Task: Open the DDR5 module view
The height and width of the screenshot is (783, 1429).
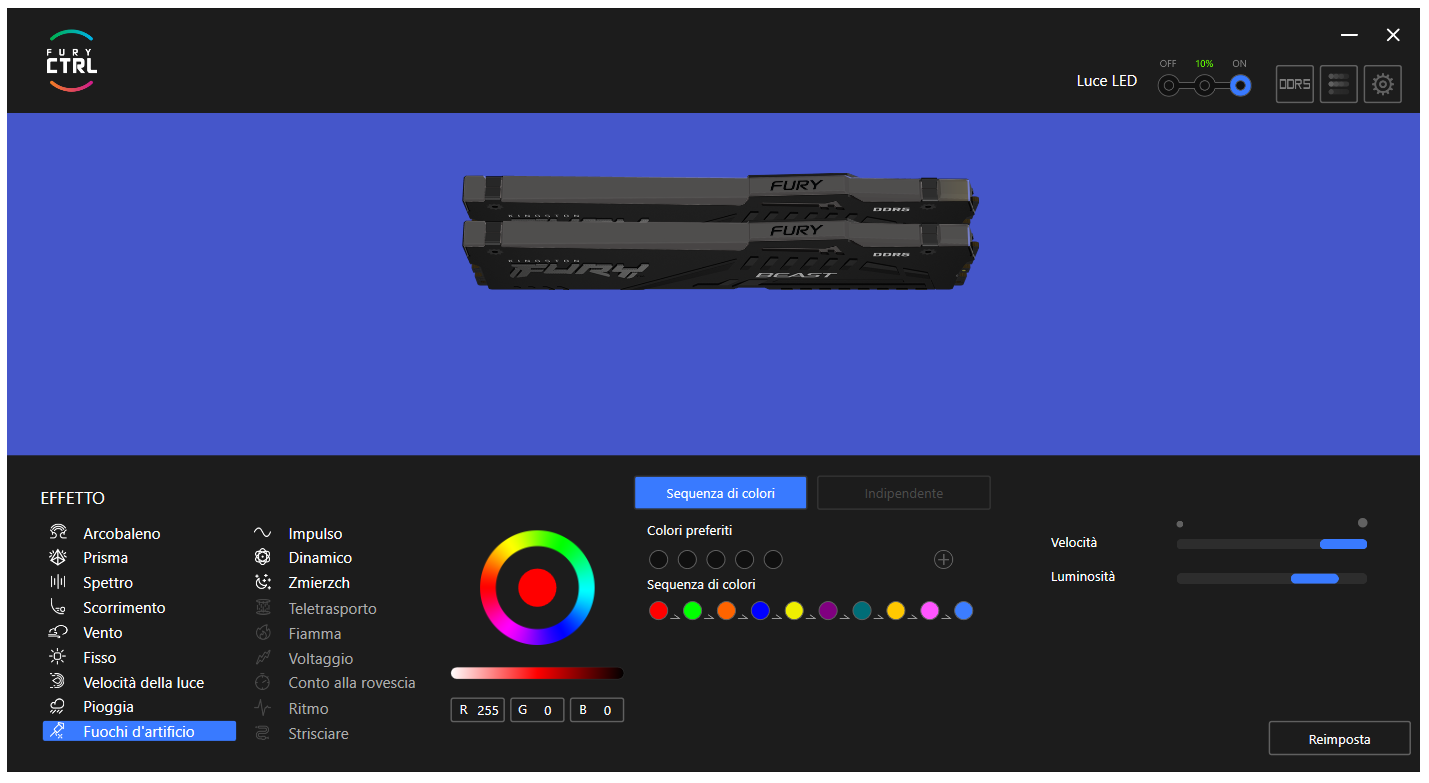Action: coord(1295,85)
